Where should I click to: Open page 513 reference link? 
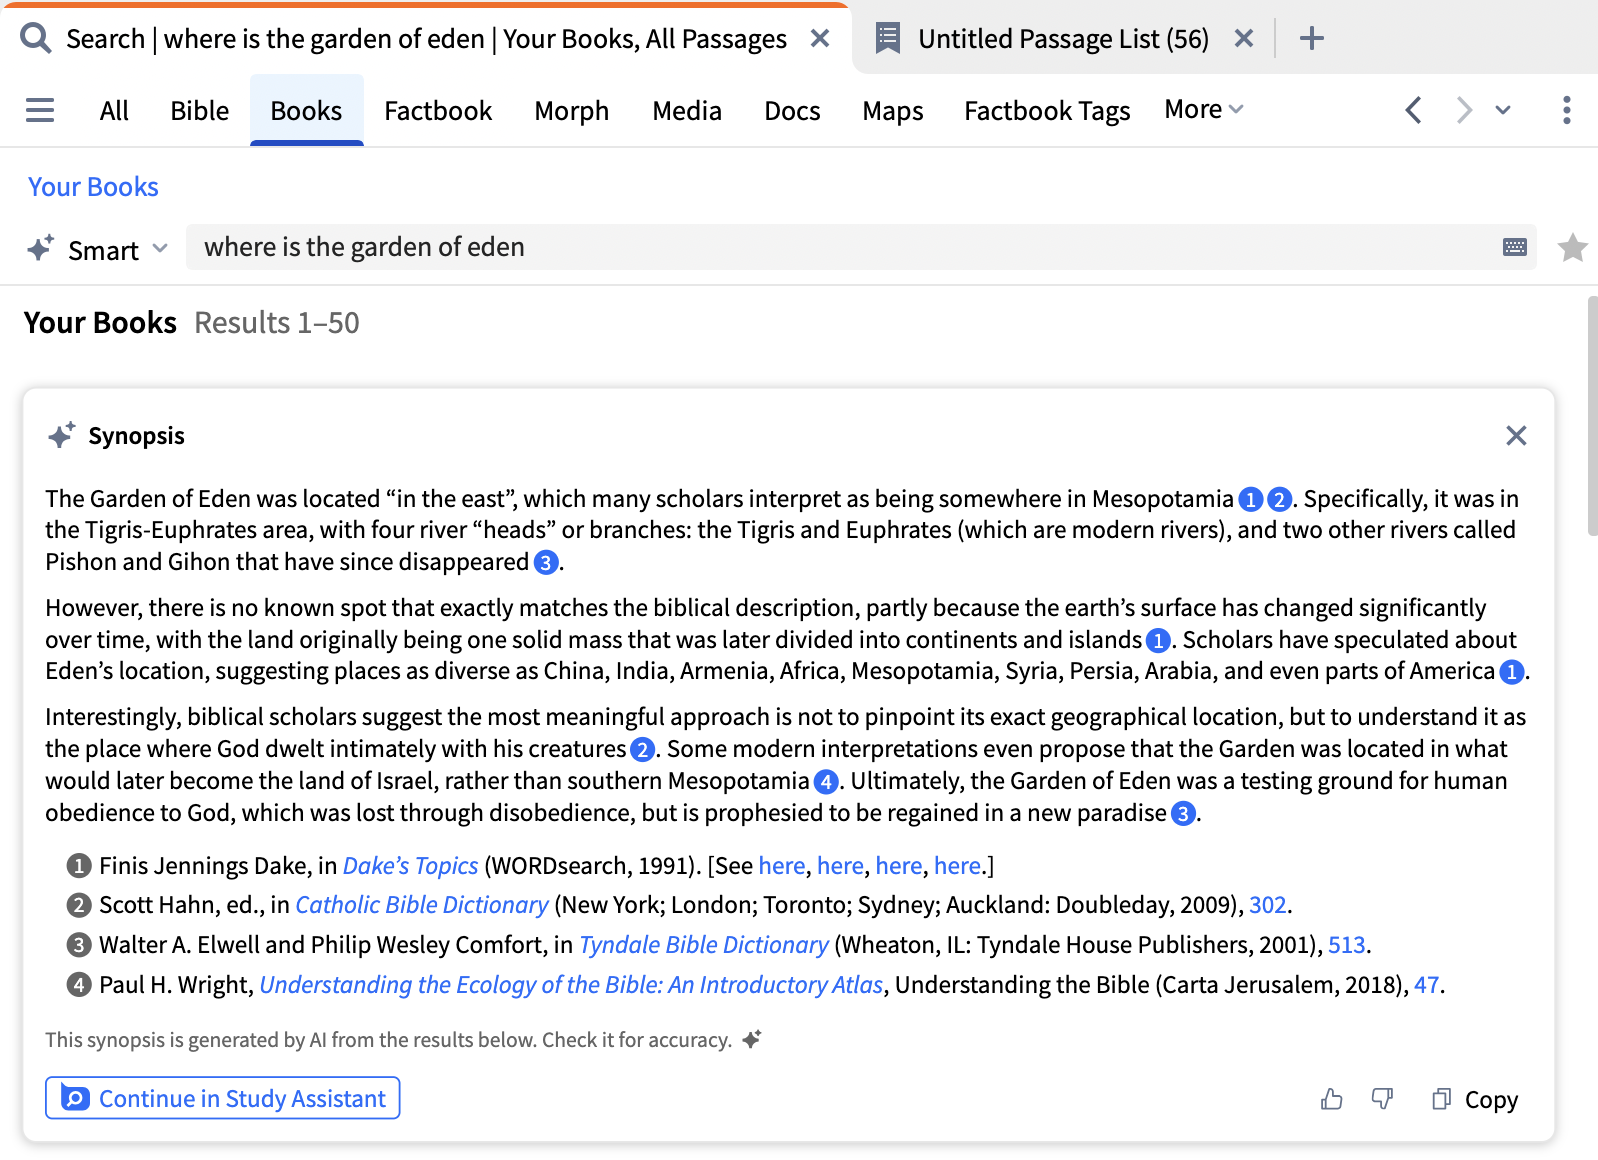point(1346,945)
